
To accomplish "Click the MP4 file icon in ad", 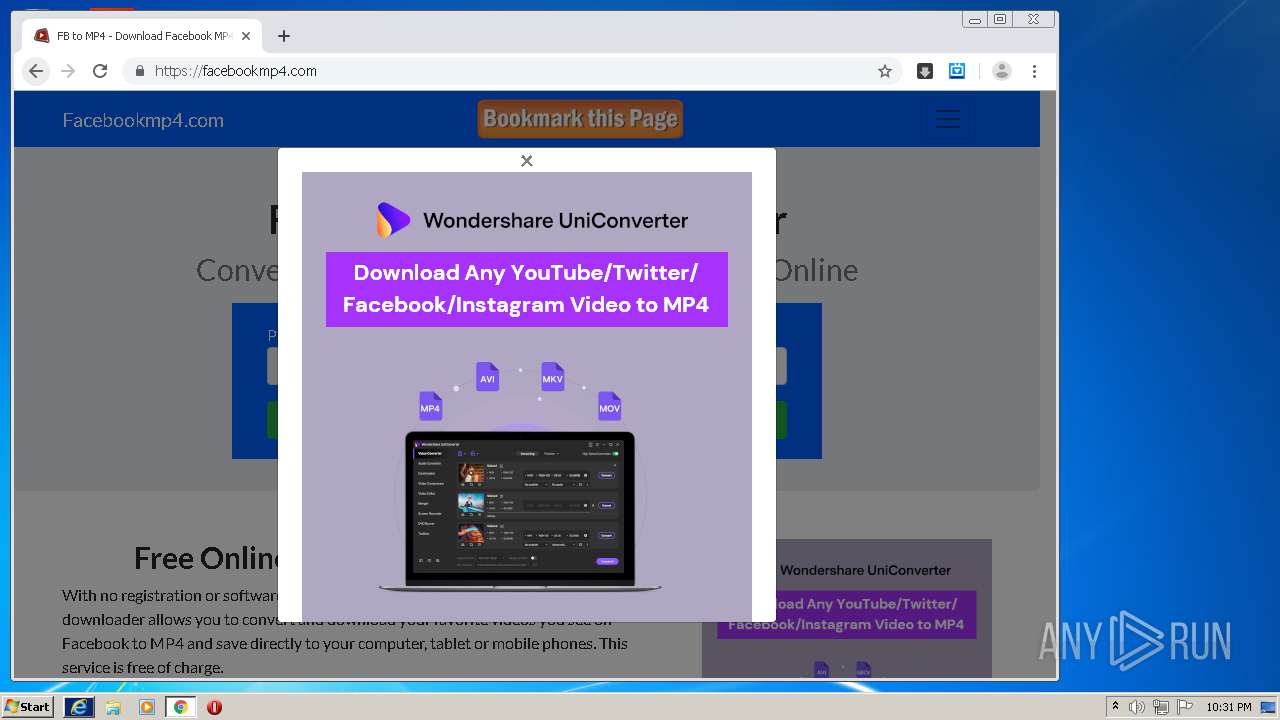I will pos(430,407).
